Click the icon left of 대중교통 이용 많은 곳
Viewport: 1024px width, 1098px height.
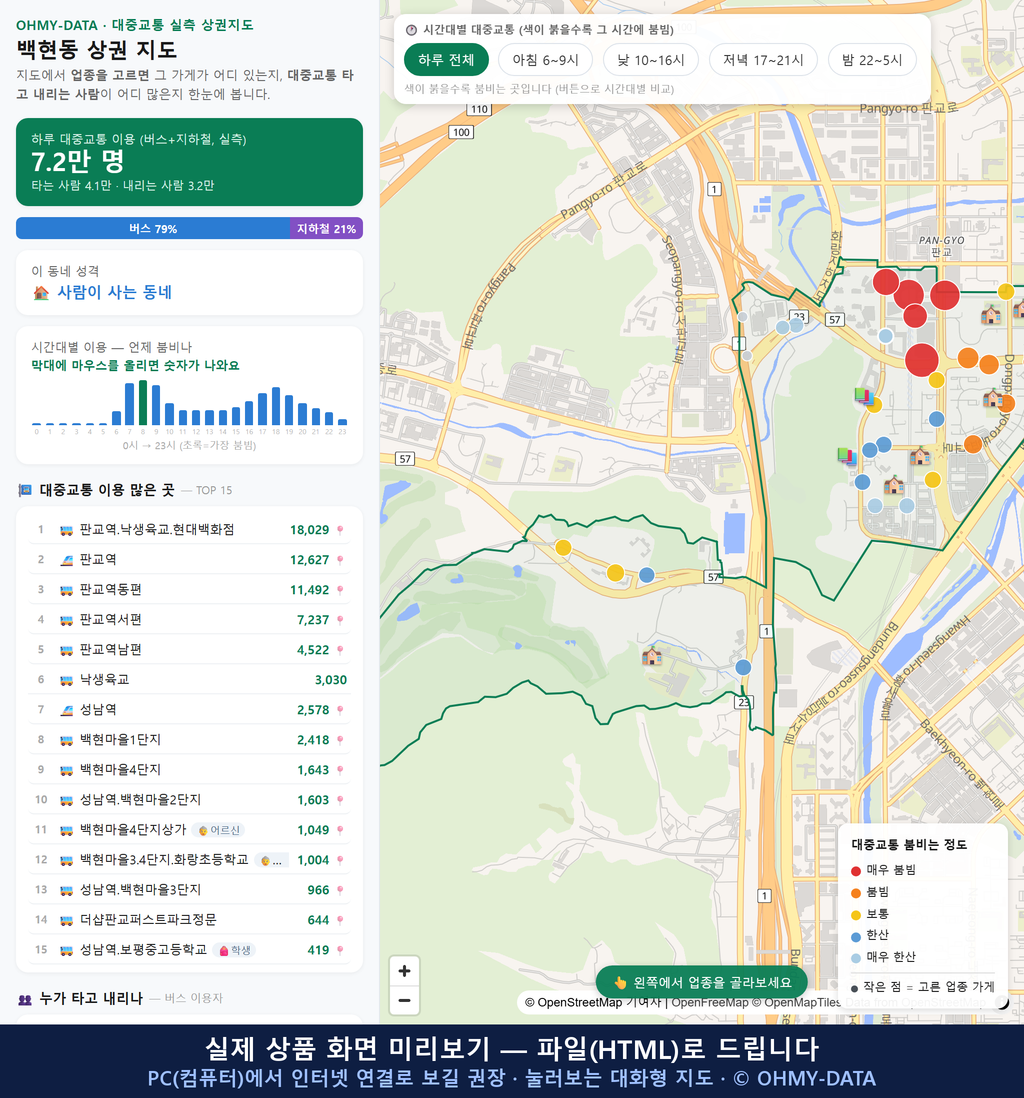25,490
